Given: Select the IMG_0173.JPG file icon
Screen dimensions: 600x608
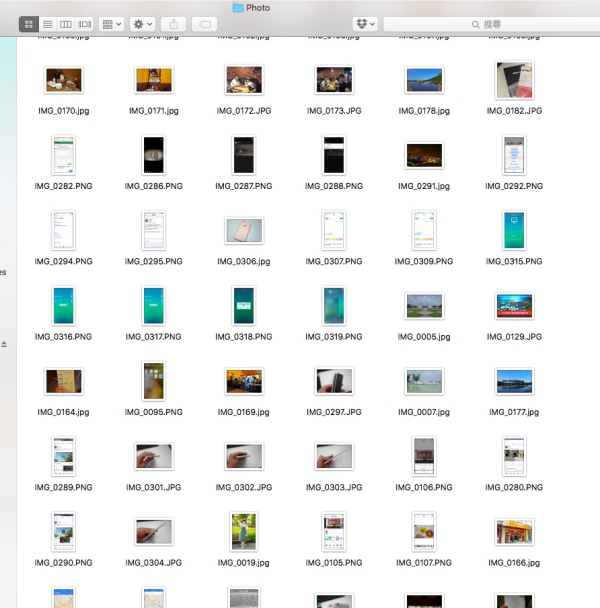Looking at the screenshot, I should [334, 80].
